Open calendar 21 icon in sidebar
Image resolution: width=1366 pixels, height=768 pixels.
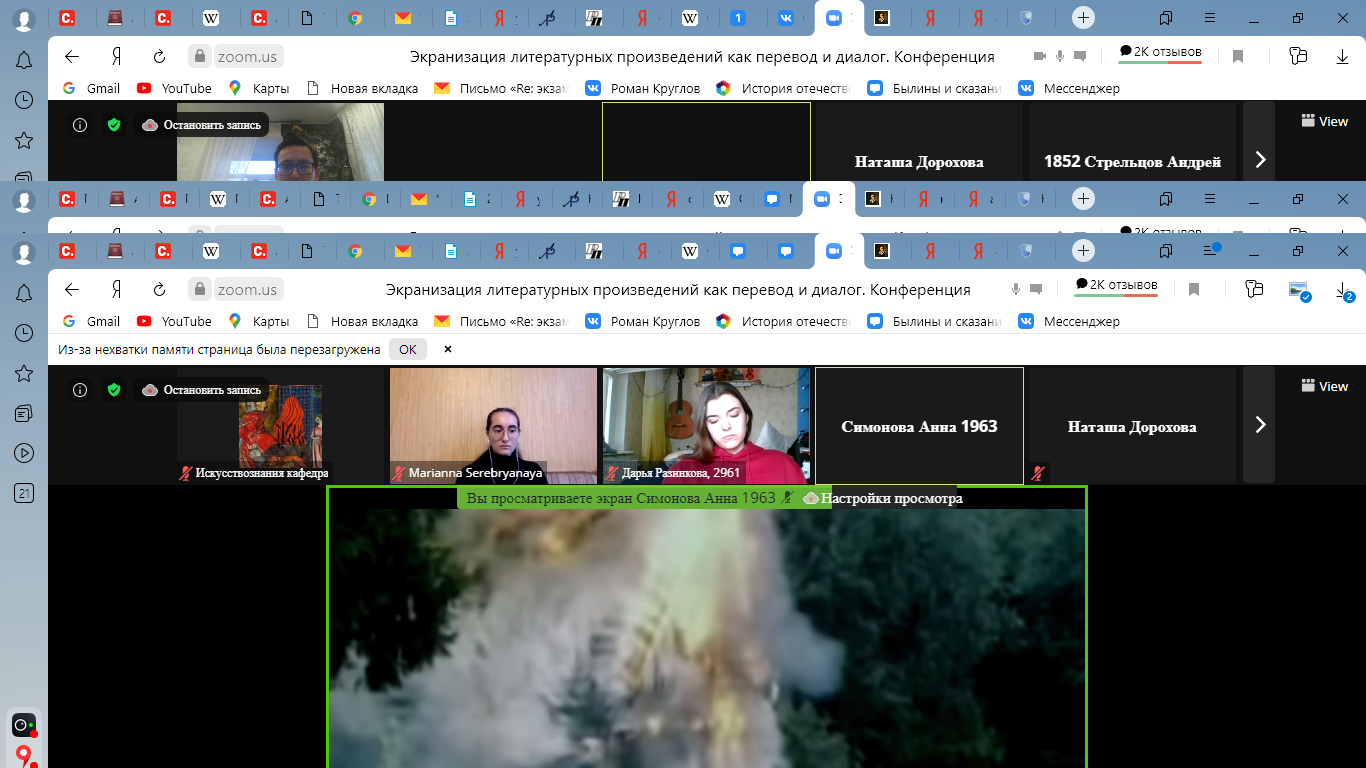click(24, 493)
